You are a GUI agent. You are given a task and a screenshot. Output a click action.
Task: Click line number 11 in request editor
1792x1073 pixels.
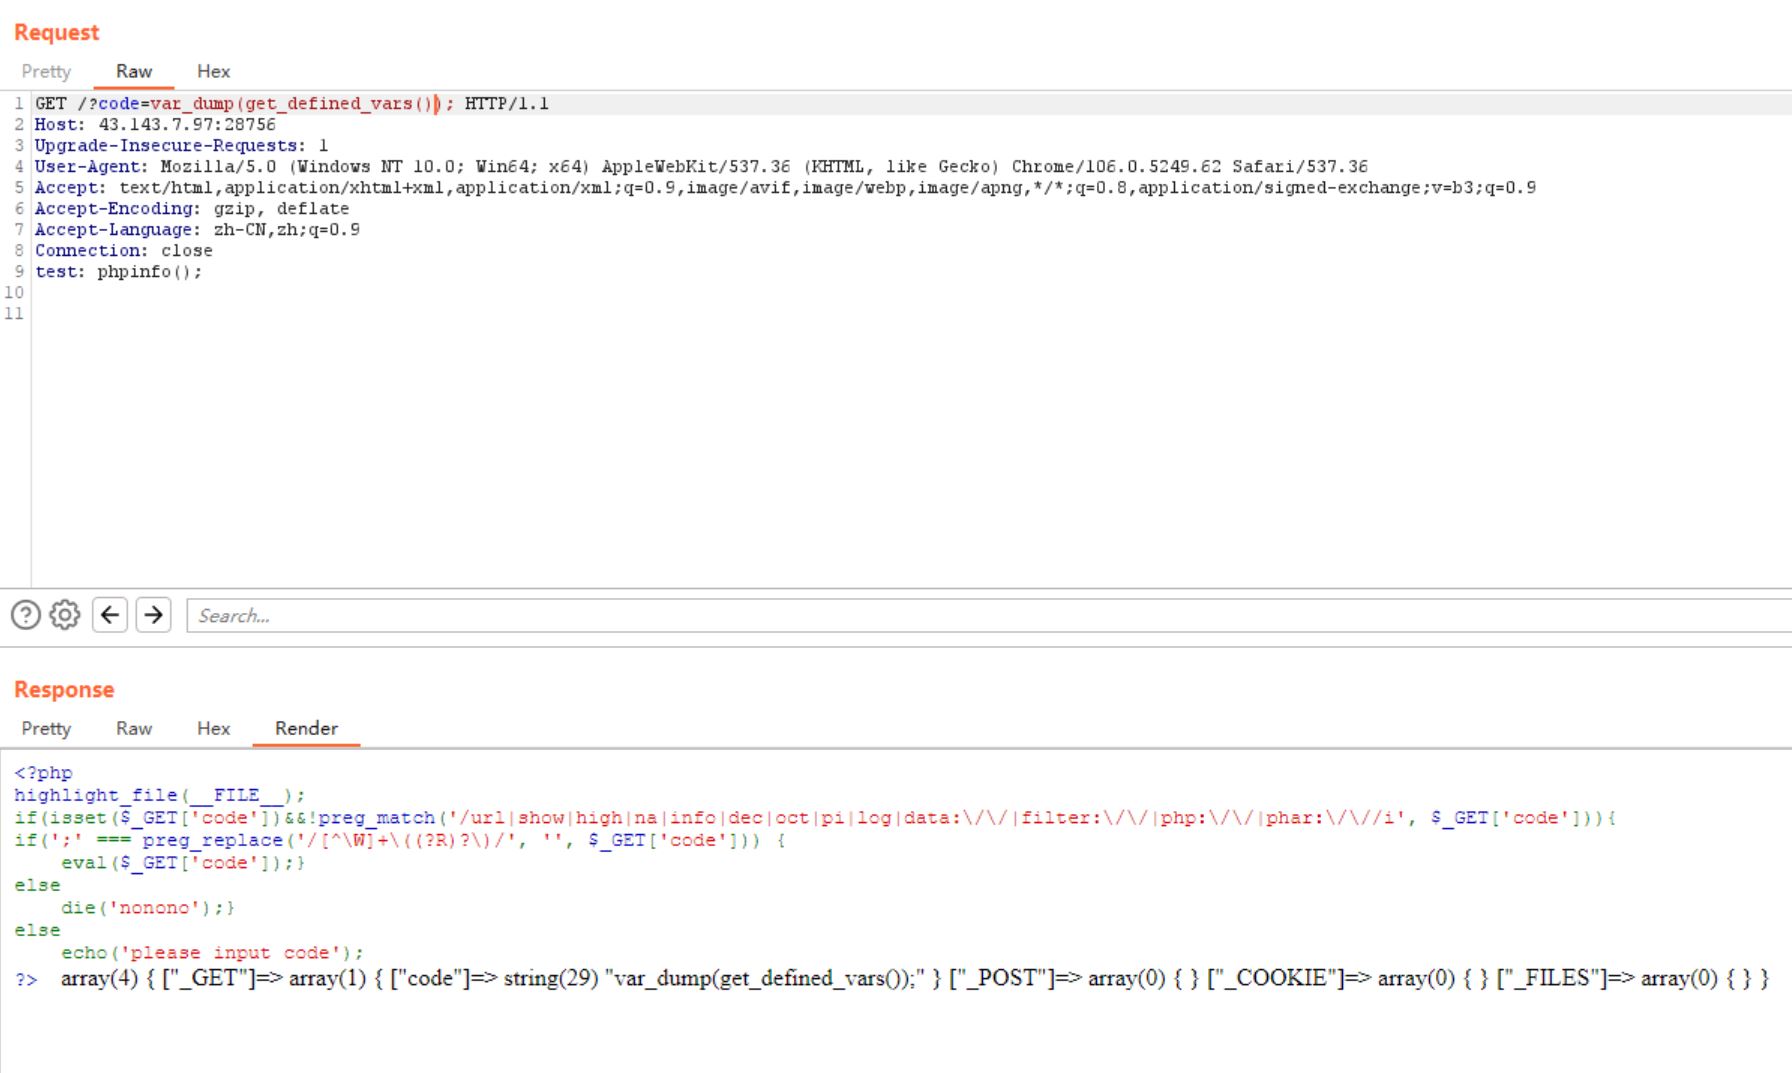coord(14,313)
